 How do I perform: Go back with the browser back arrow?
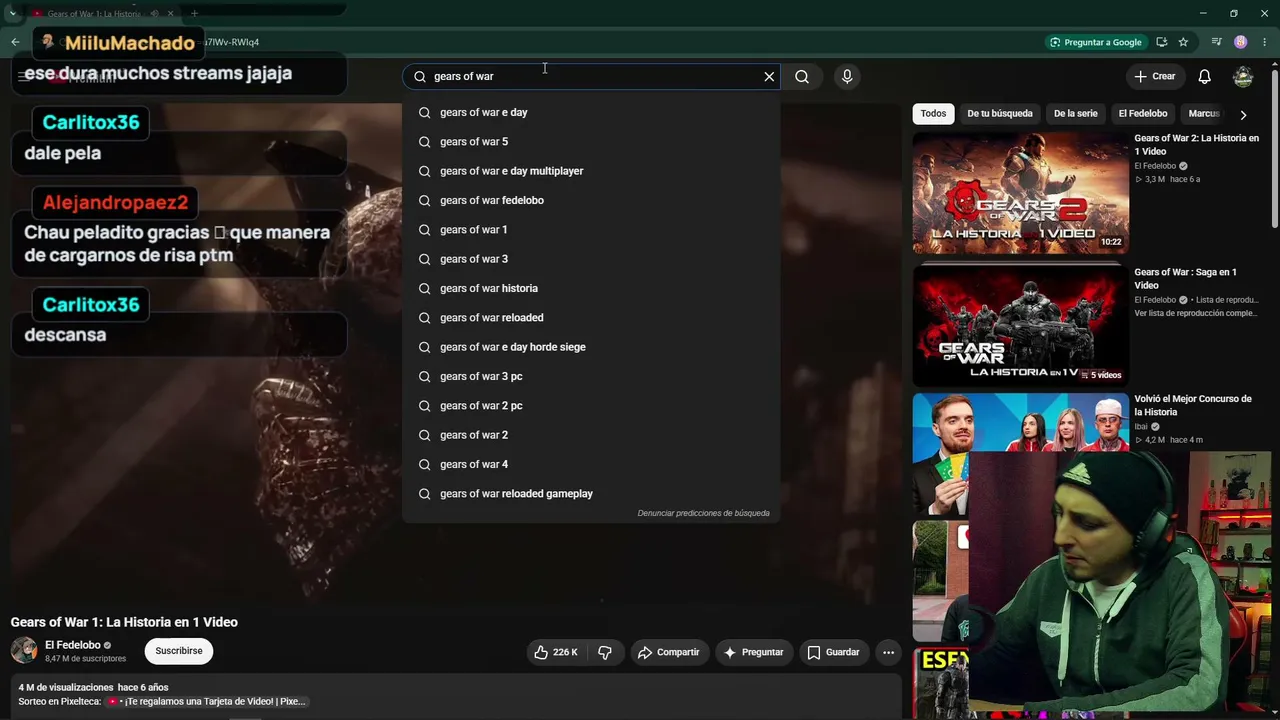(x=15, y=42)
